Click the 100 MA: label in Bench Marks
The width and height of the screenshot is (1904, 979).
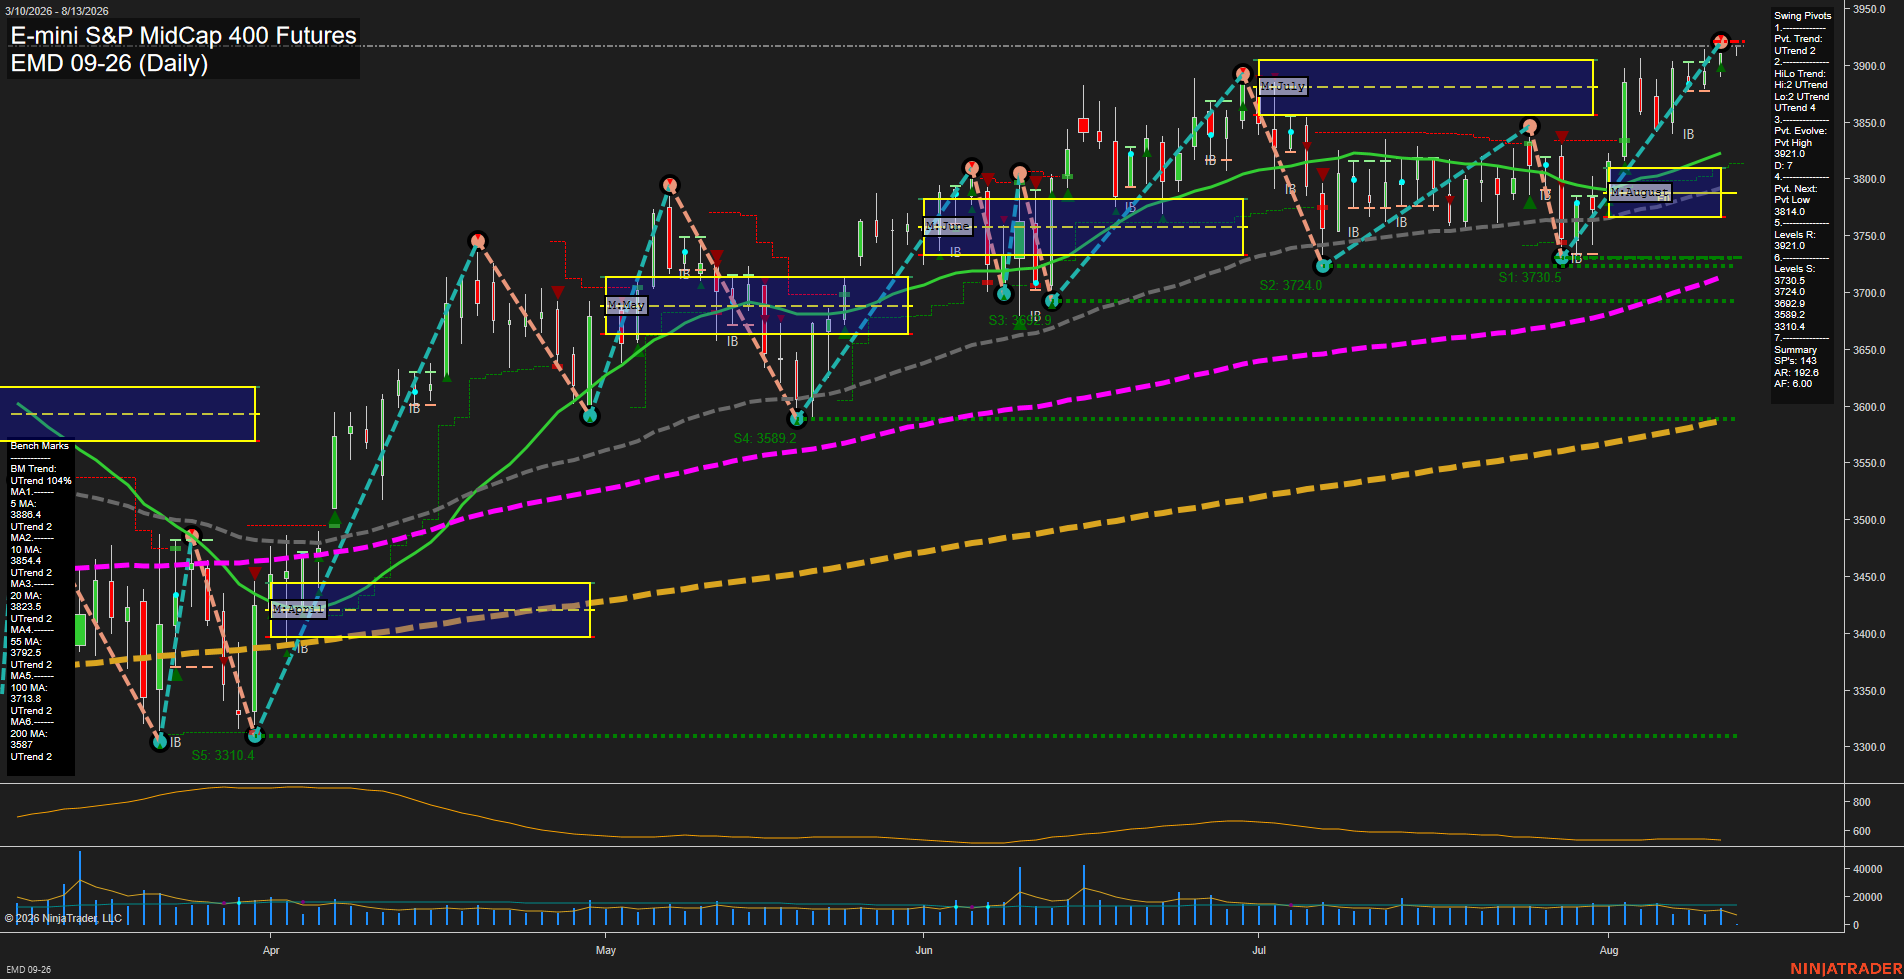29,688
